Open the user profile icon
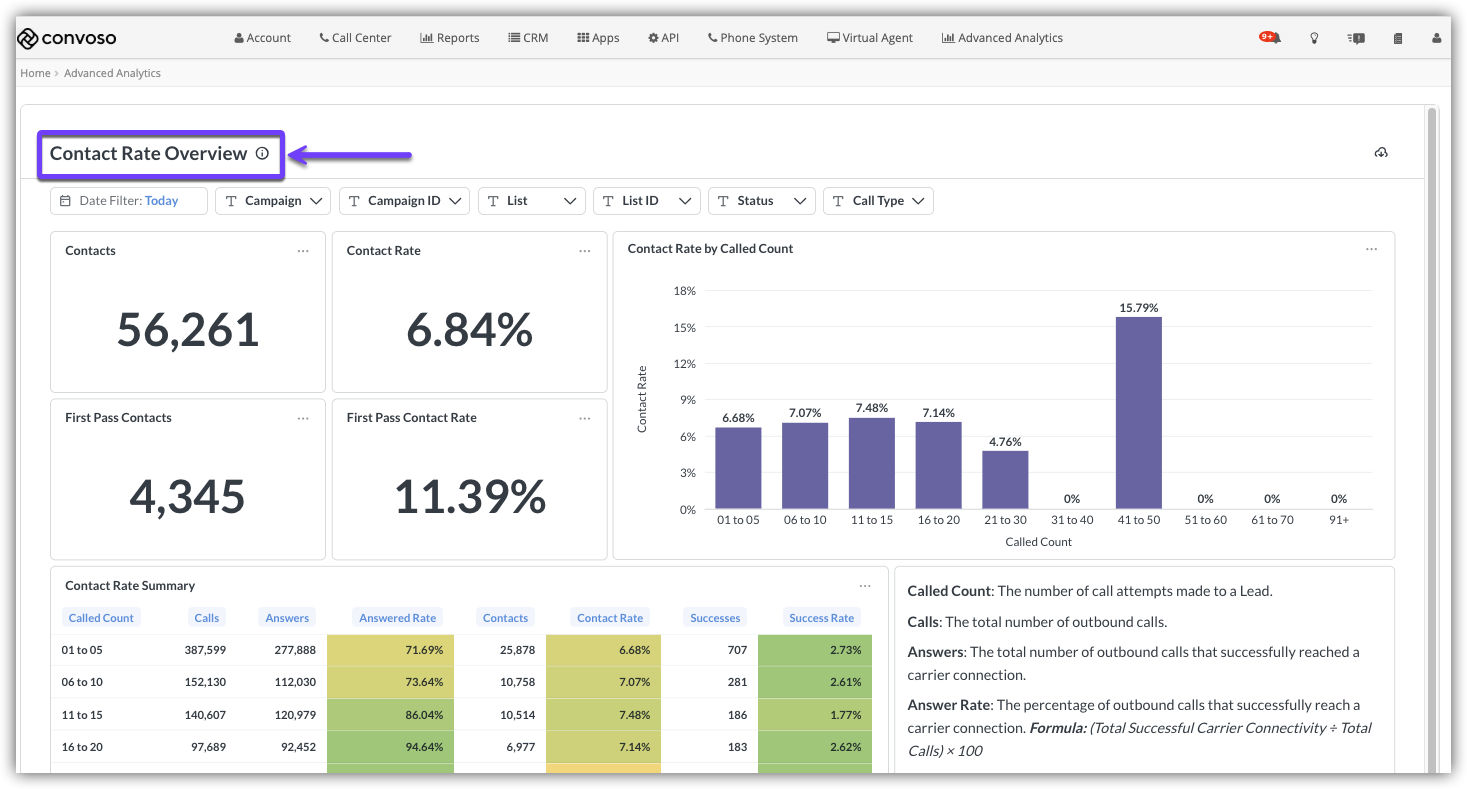 (1437, 38)
